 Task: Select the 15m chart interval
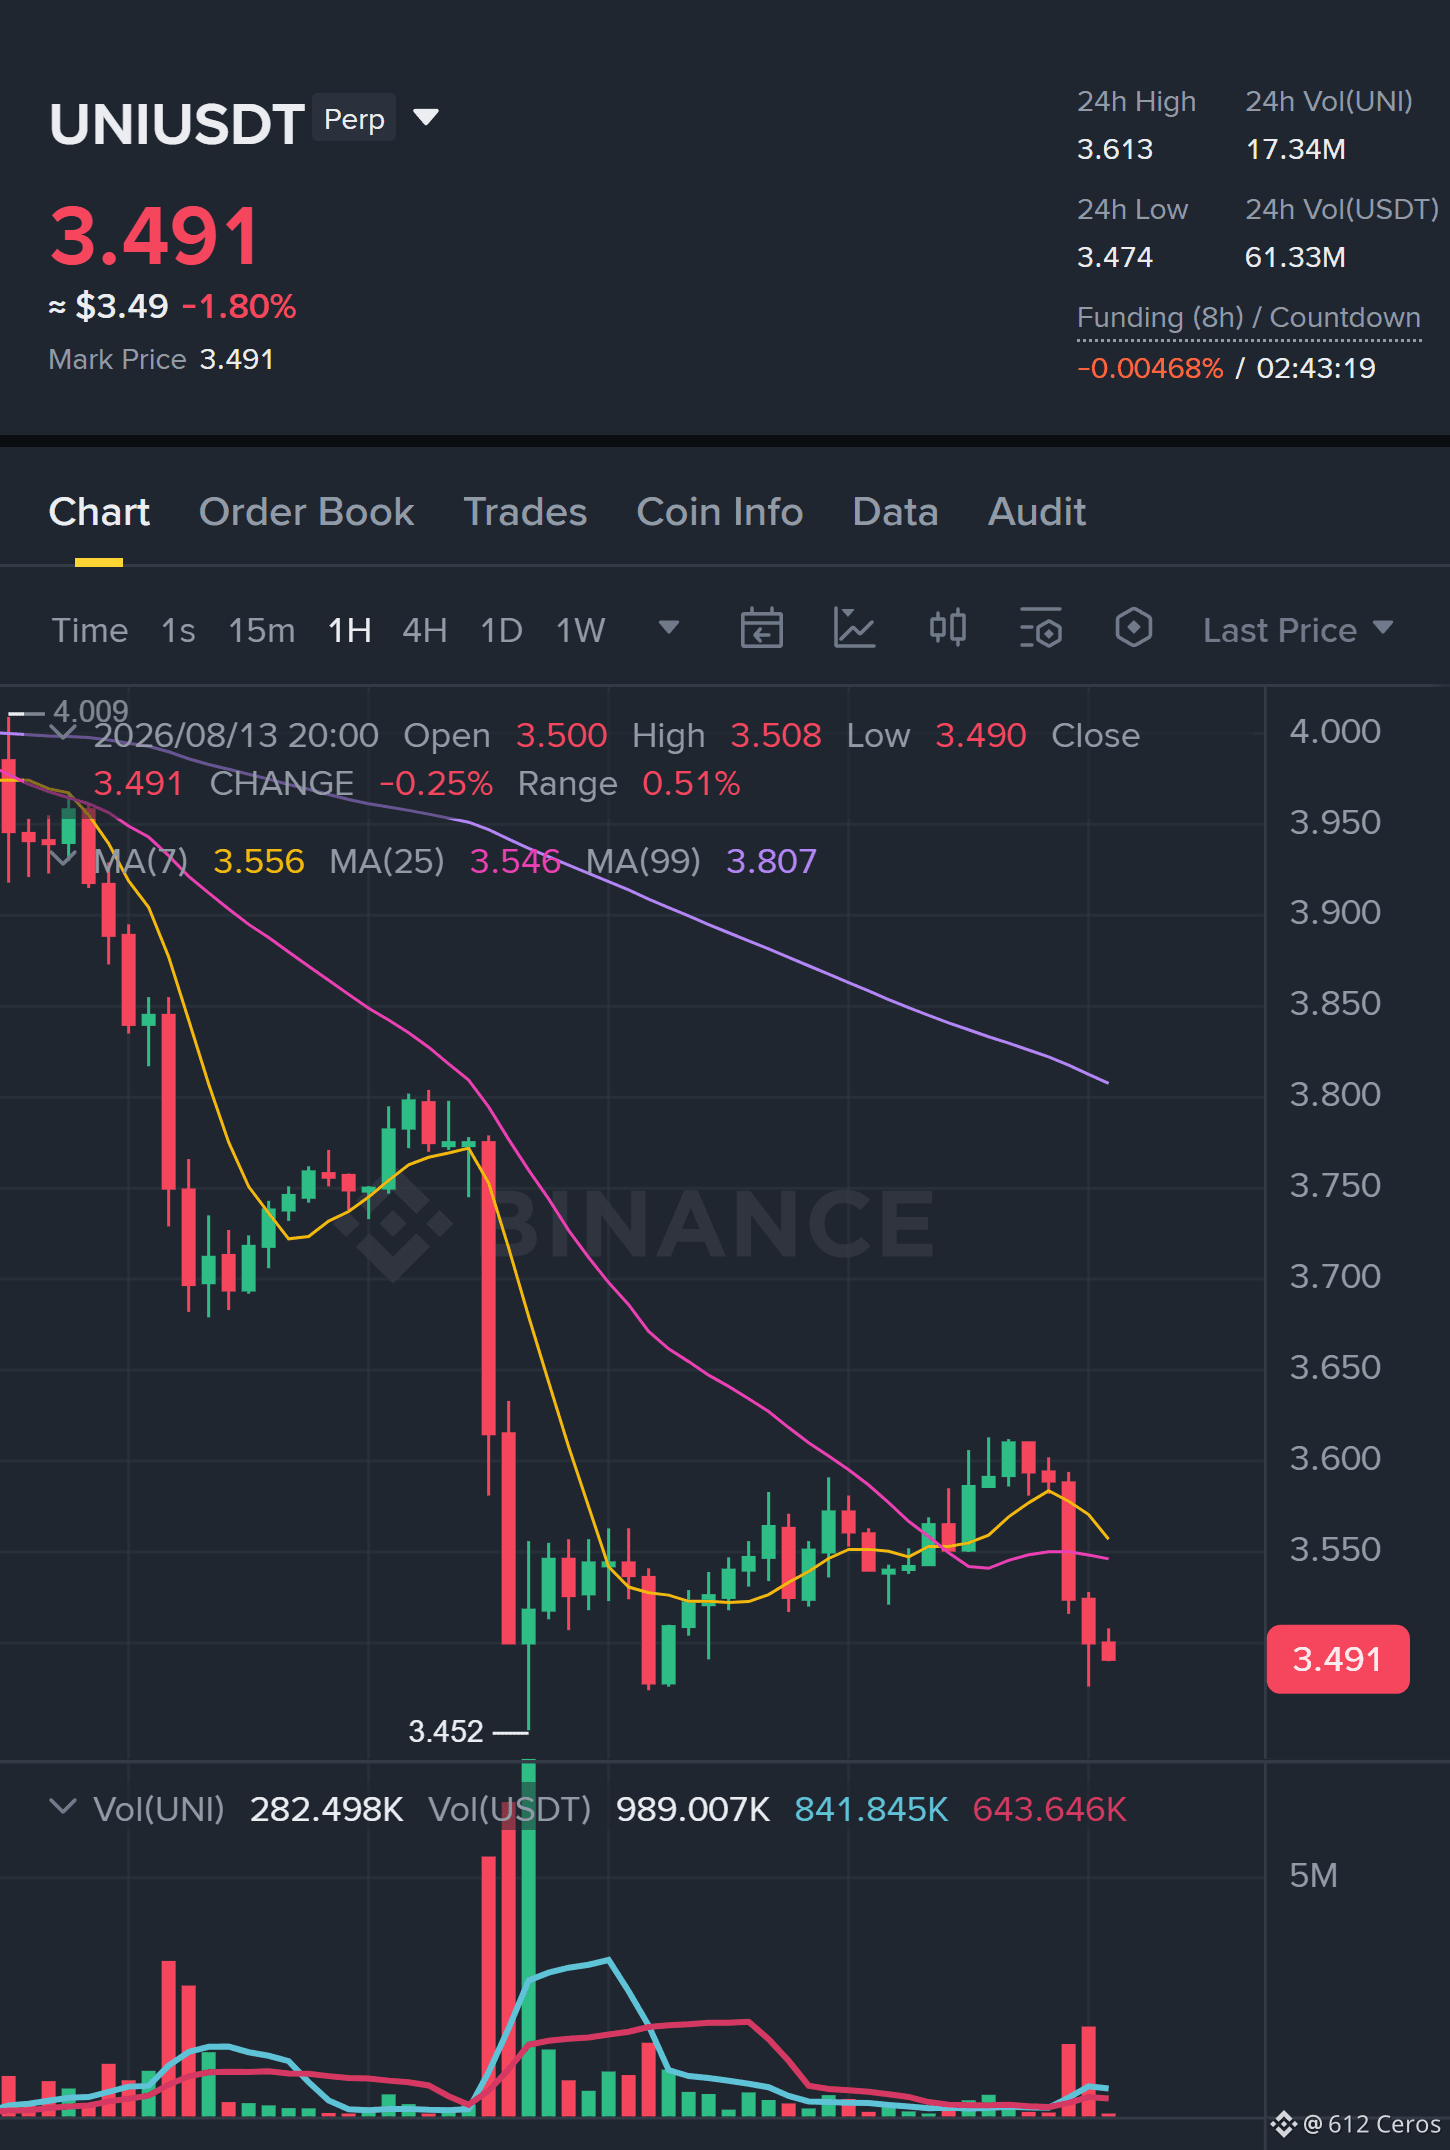(262, 630)
